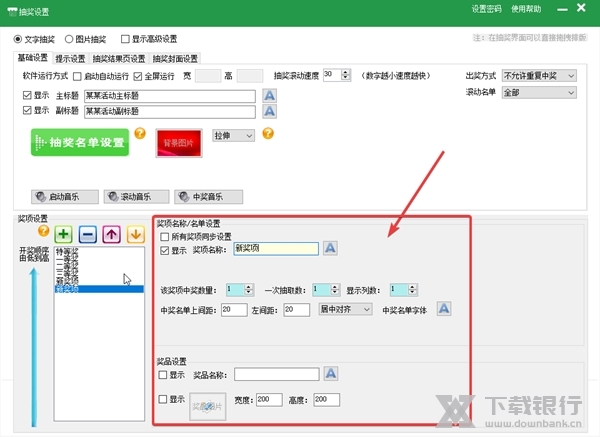Screen dimensions: 600x437
Task: Choose the 背景图片 background thumbnail
Action: click(x=179, y=143)
